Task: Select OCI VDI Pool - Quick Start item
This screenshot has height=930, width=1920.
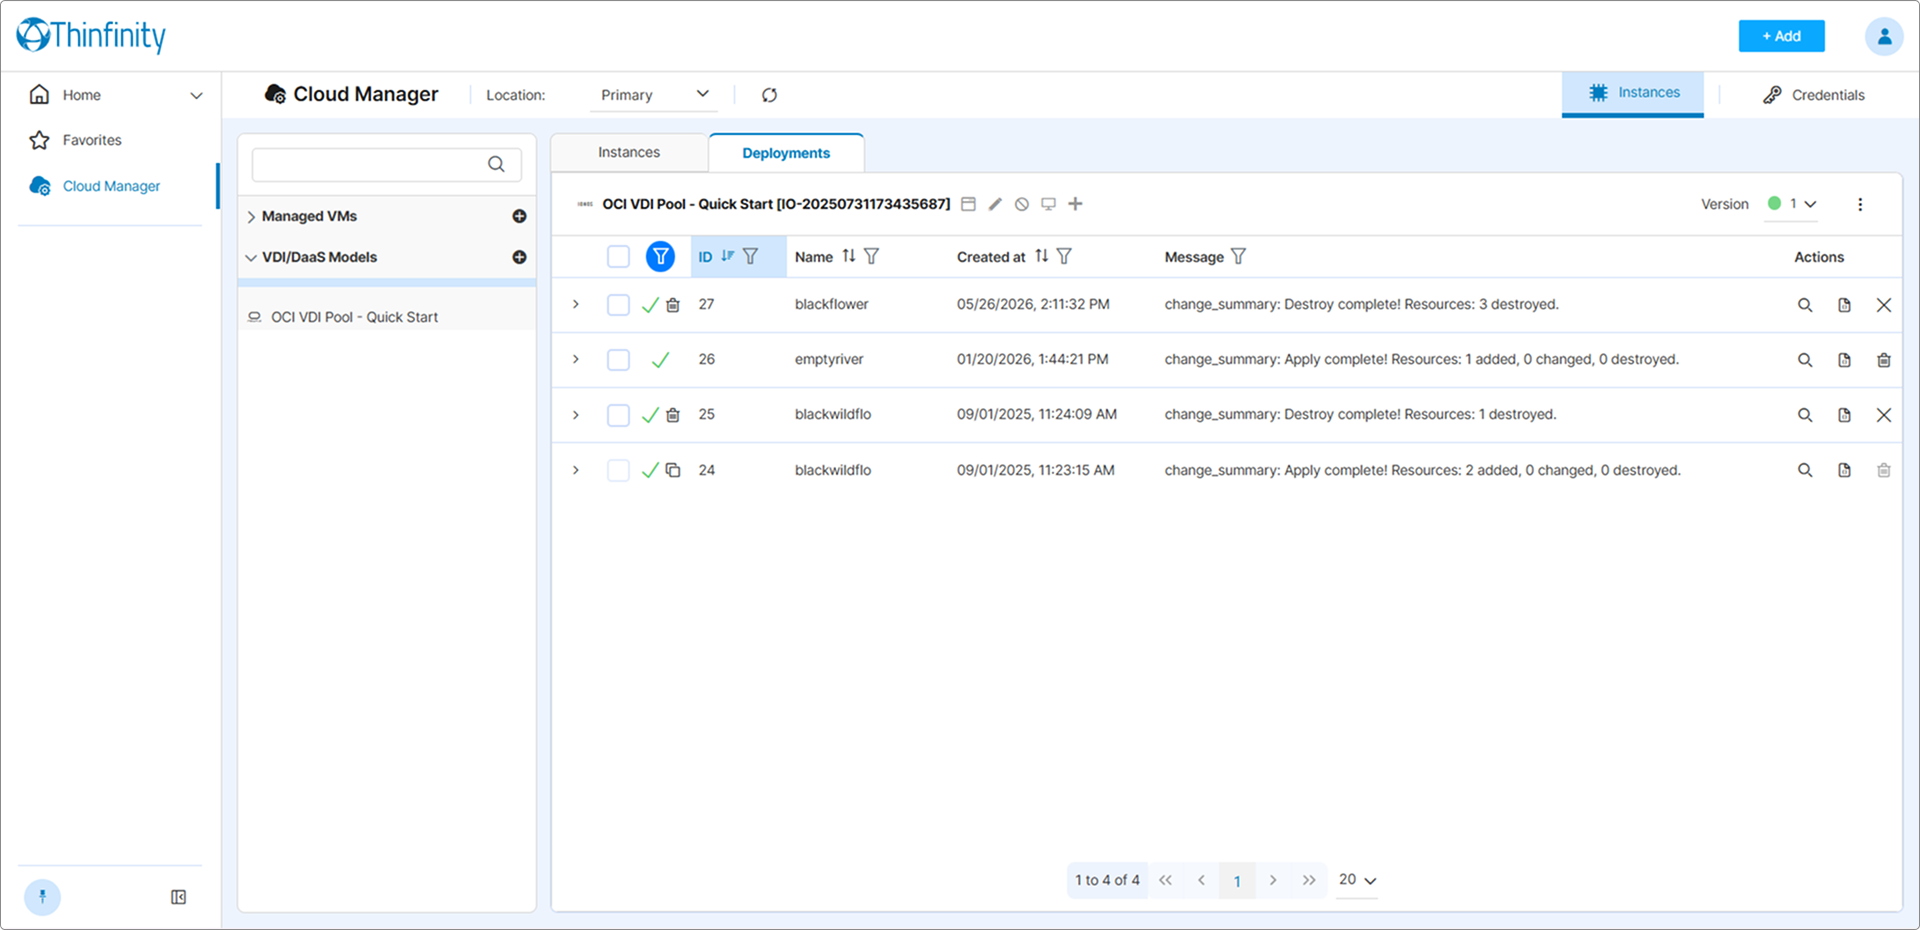Action: pos(354,317)
